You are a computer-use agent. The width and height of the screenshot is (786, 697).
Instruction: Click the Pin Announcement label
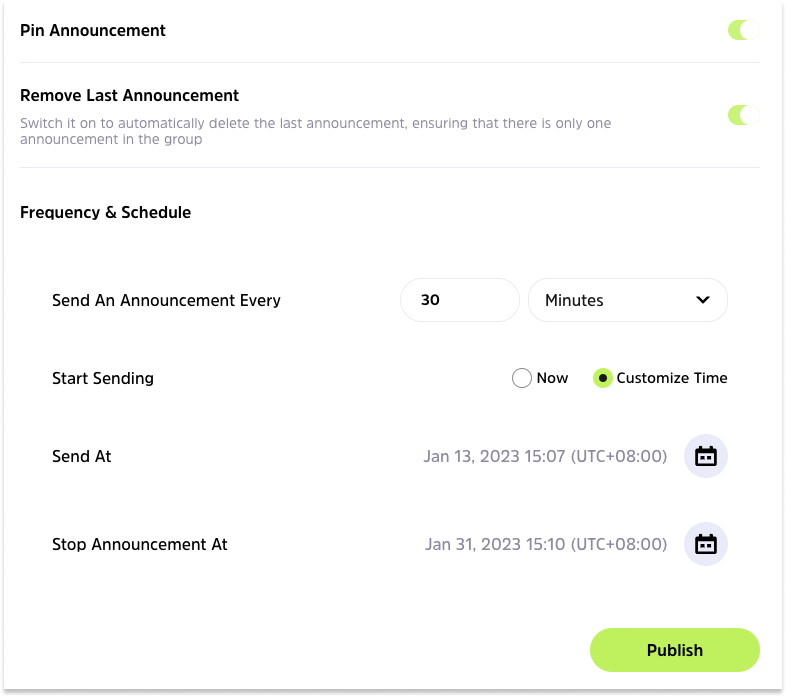[x=93, y=30]
